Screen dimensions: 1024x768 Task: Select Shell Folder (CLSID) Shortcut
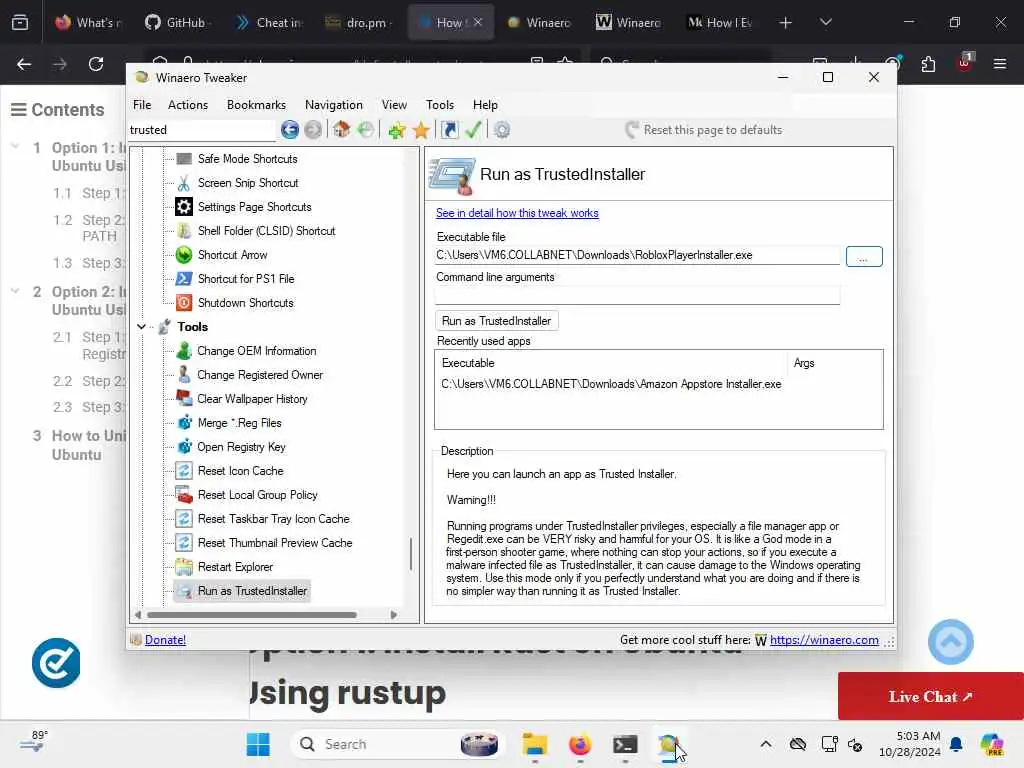point(266,231)
